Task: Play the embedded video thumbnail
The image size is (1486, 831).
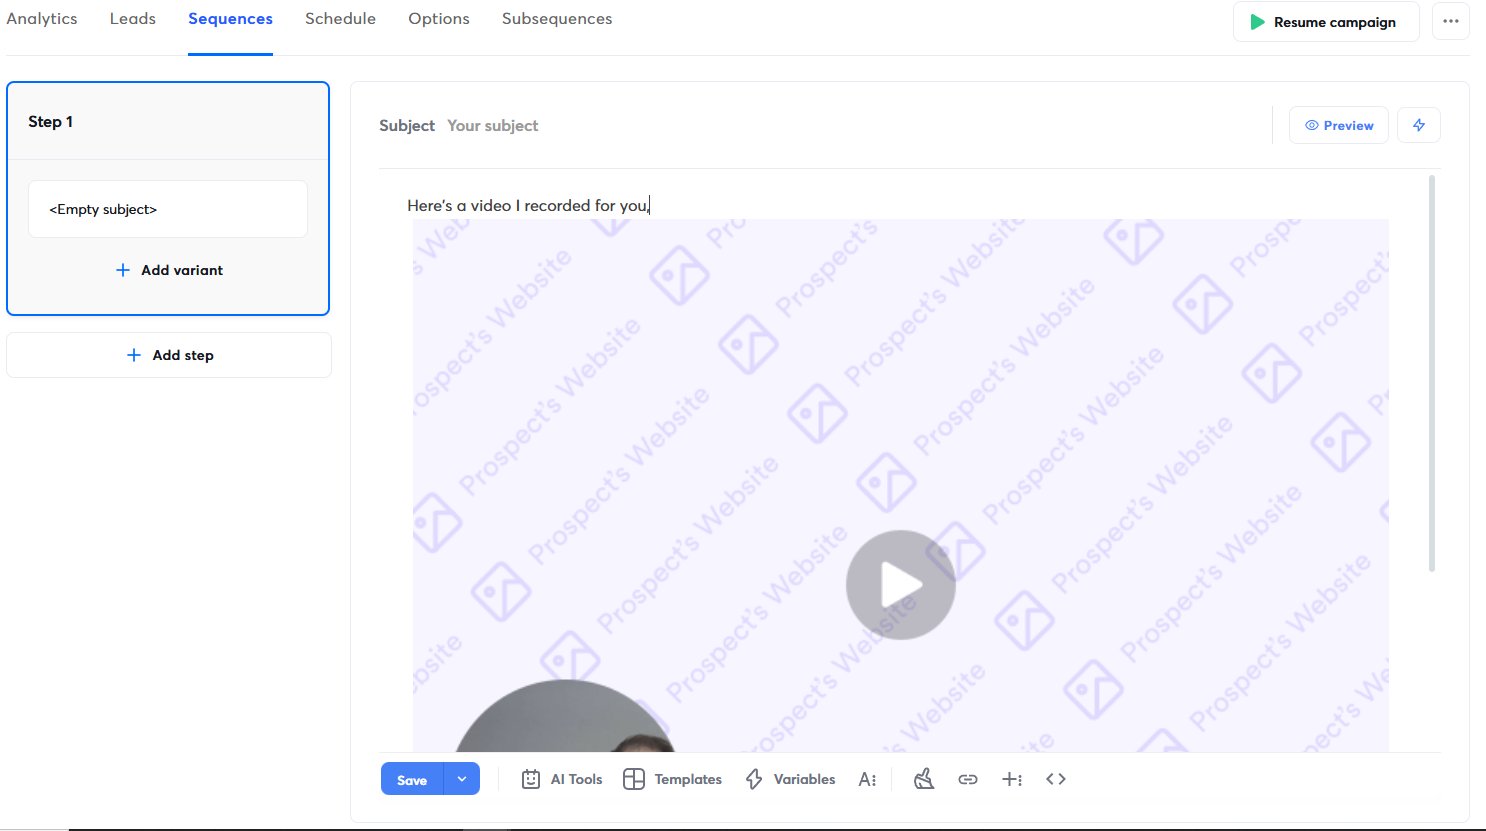Action: point(901,585)
